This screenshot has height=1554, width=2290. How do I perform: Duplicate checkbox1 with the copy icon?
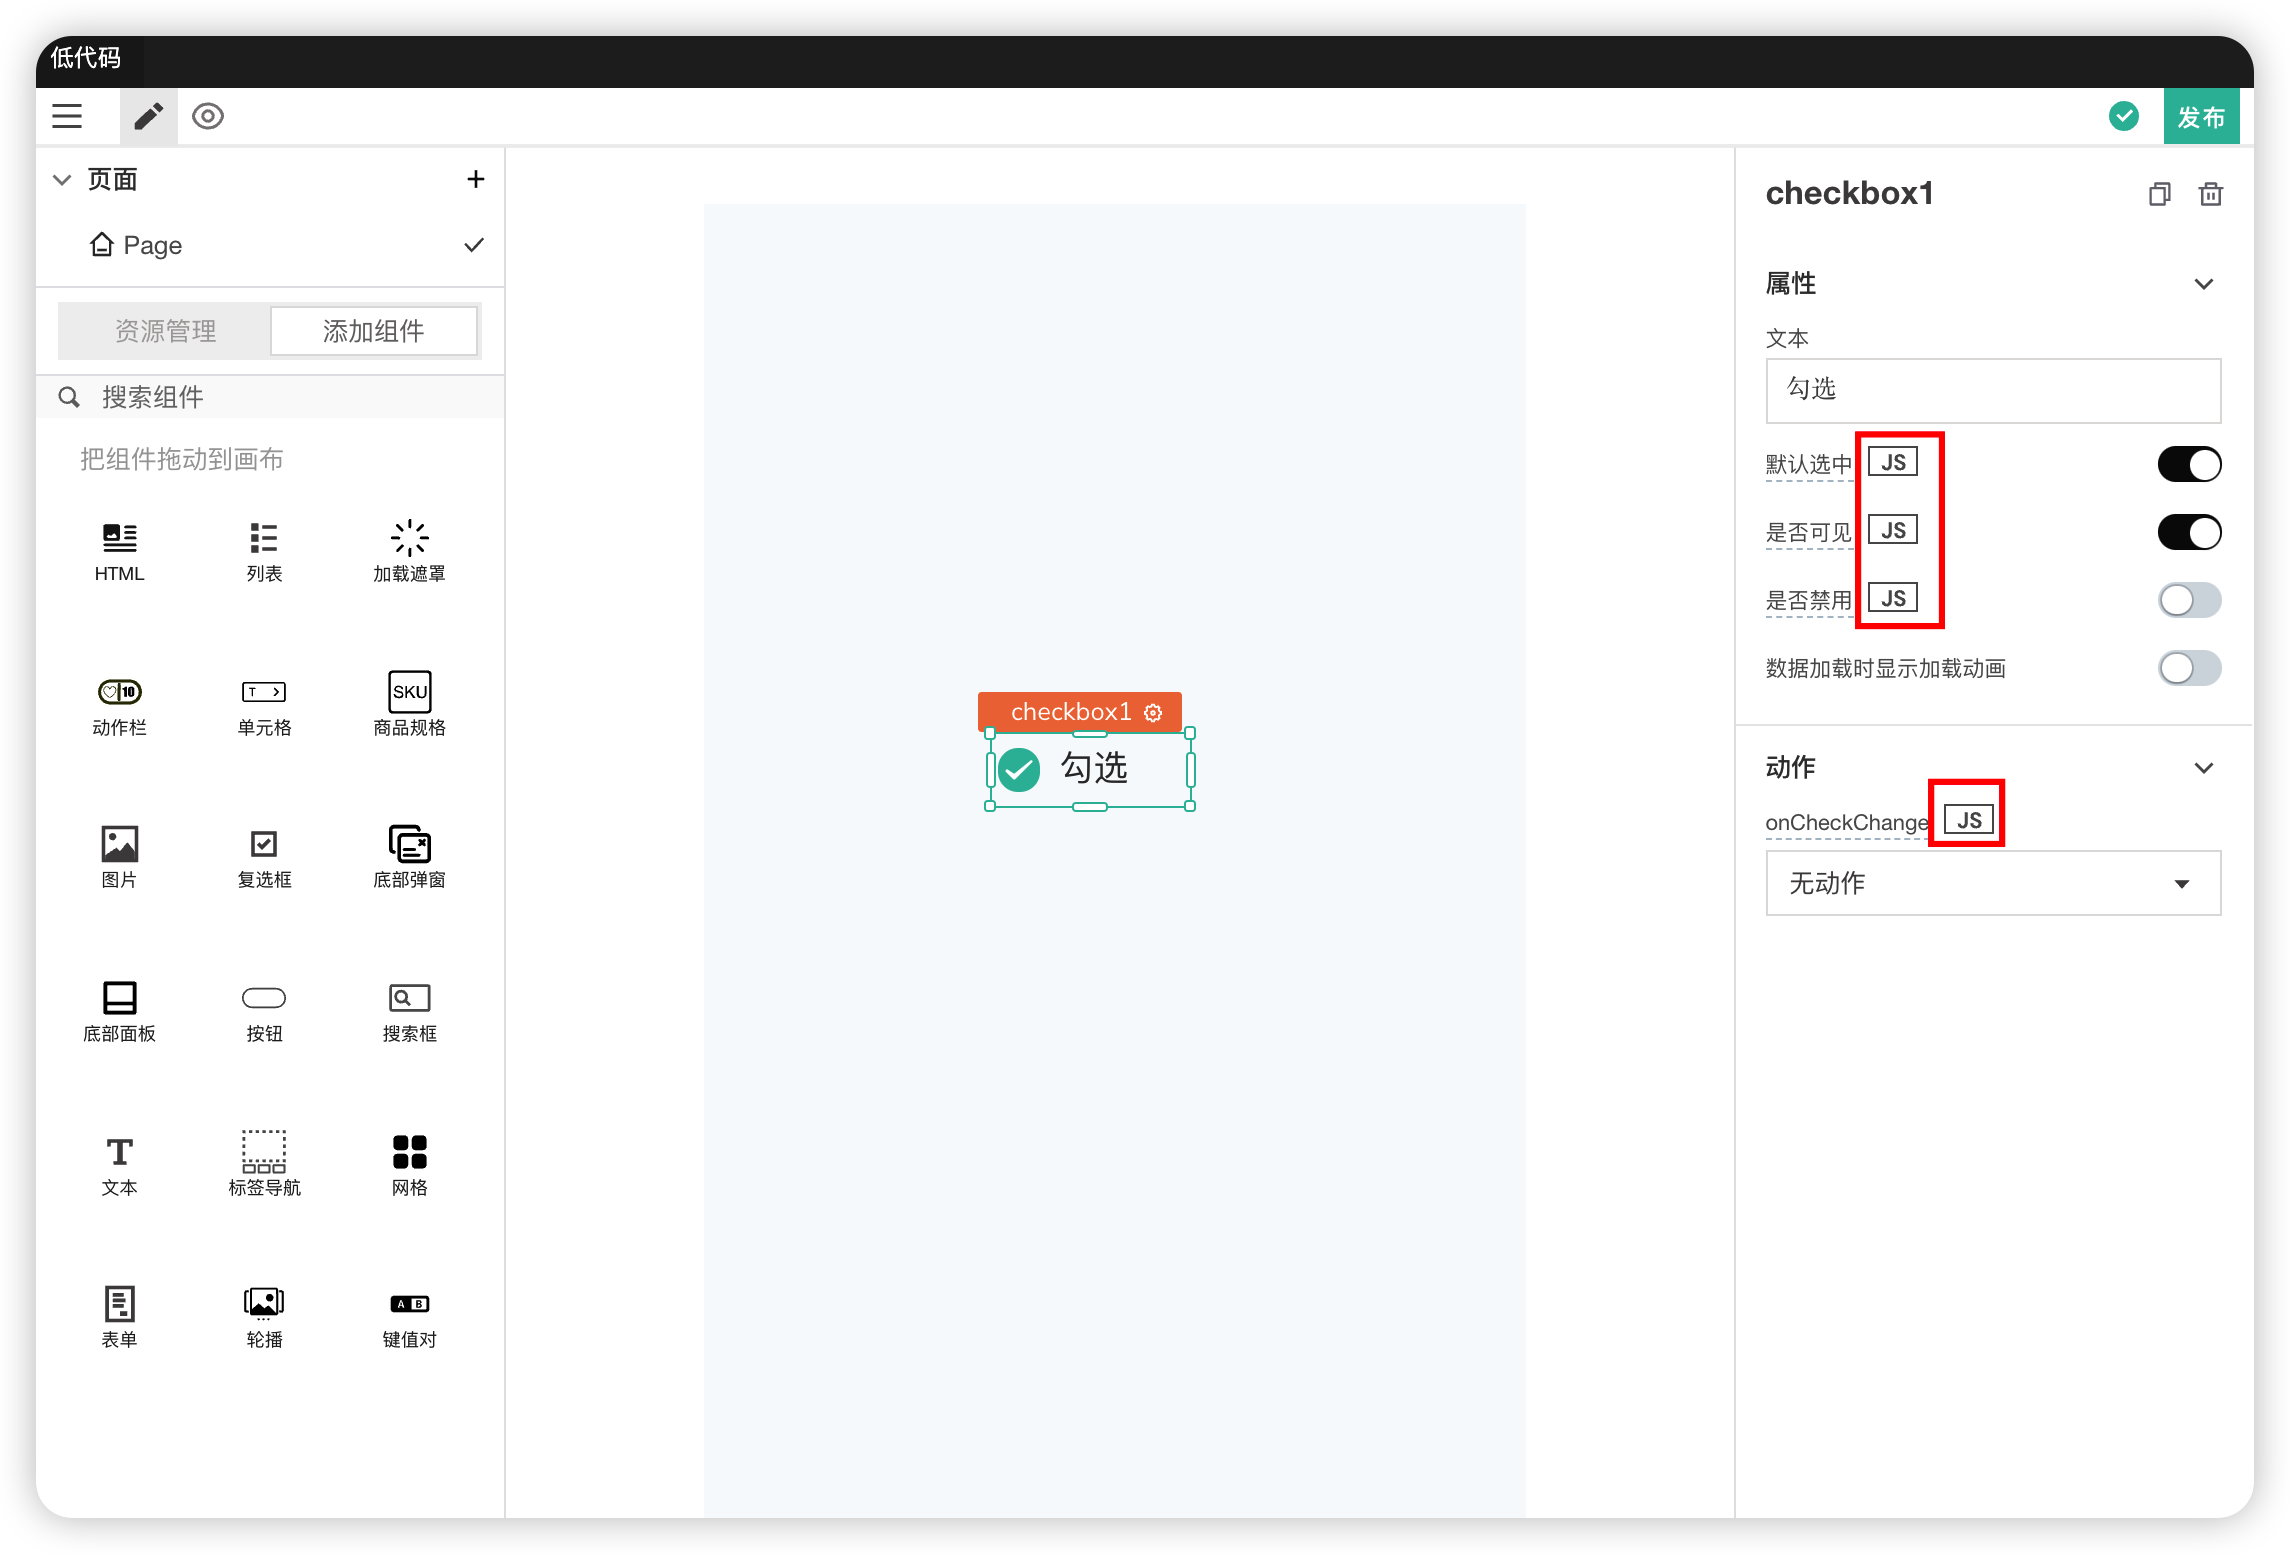coord(2159,194)
